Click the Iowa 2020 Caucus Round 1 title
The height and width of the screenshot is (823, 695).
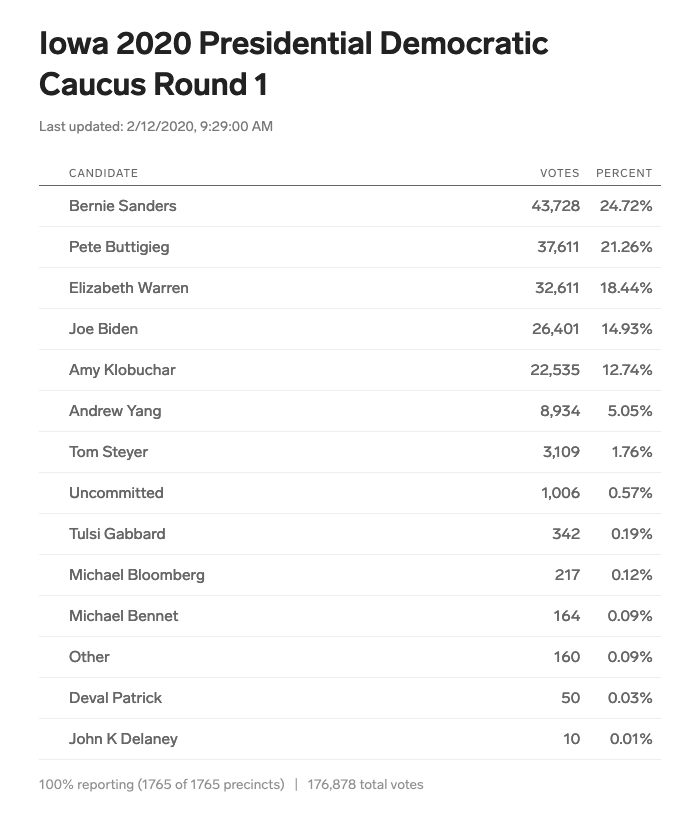coord(293,64)
